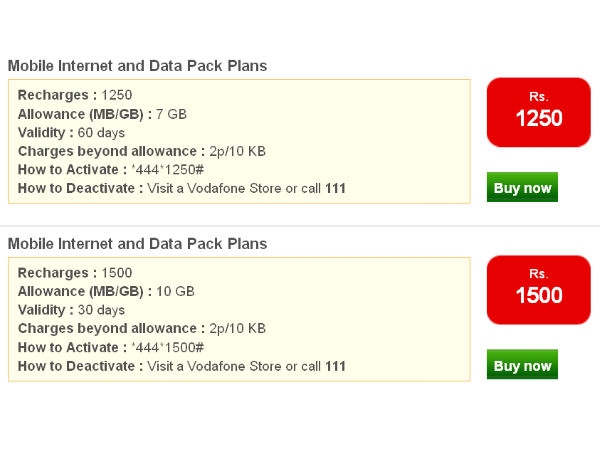Click the Validity 60 days line
The width and height of the screenshot is (600, 450).
(x=71, y=133)
